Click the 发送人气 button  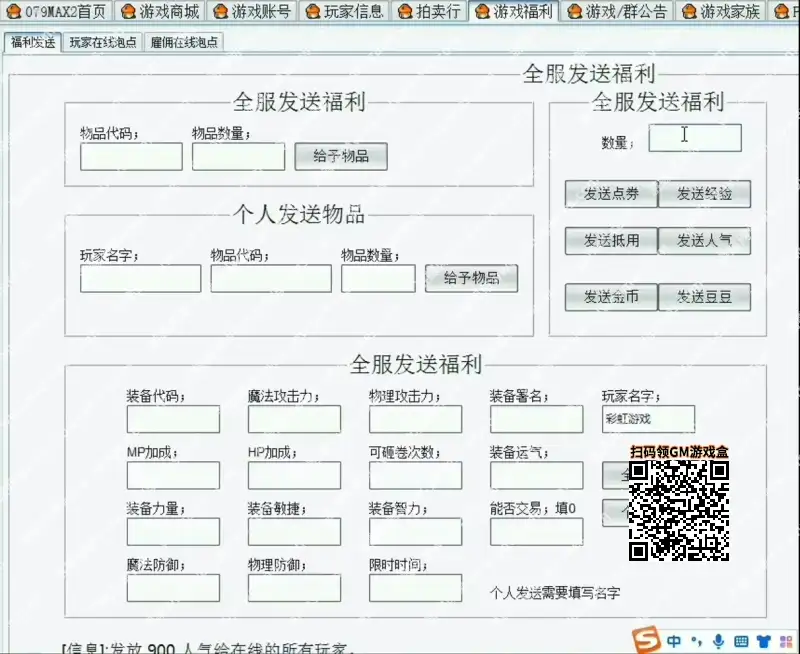pyautogui.click(x=705, y=240)
